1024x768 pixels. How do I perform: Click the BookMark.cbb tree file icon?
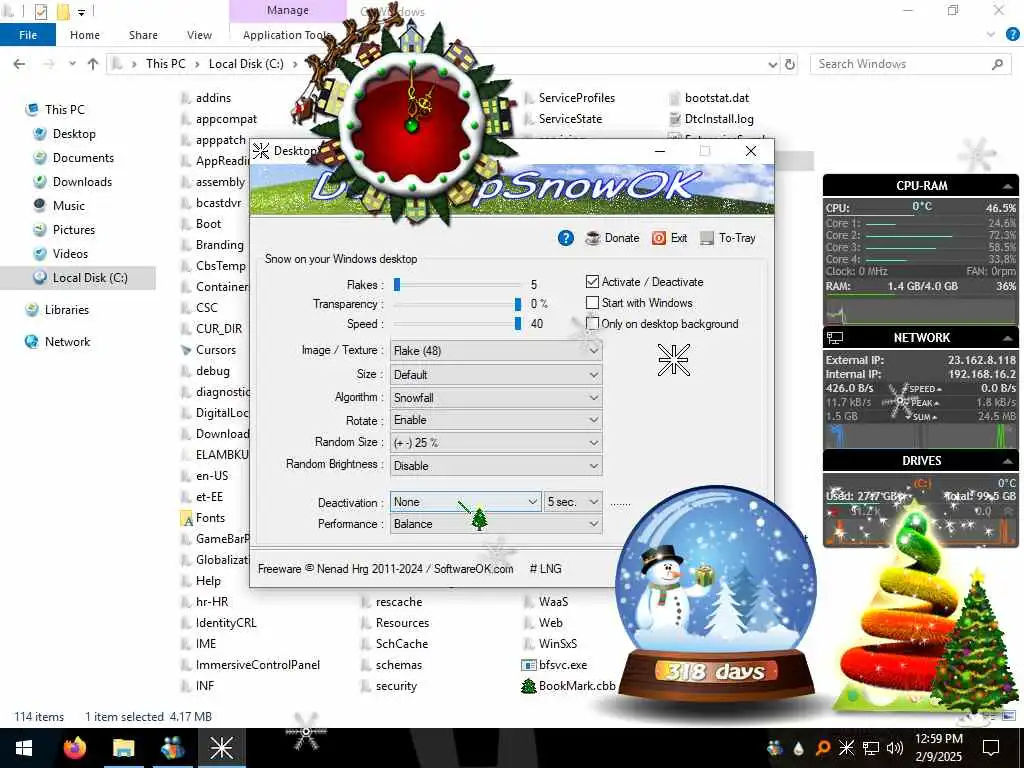[x=528, y=686]
